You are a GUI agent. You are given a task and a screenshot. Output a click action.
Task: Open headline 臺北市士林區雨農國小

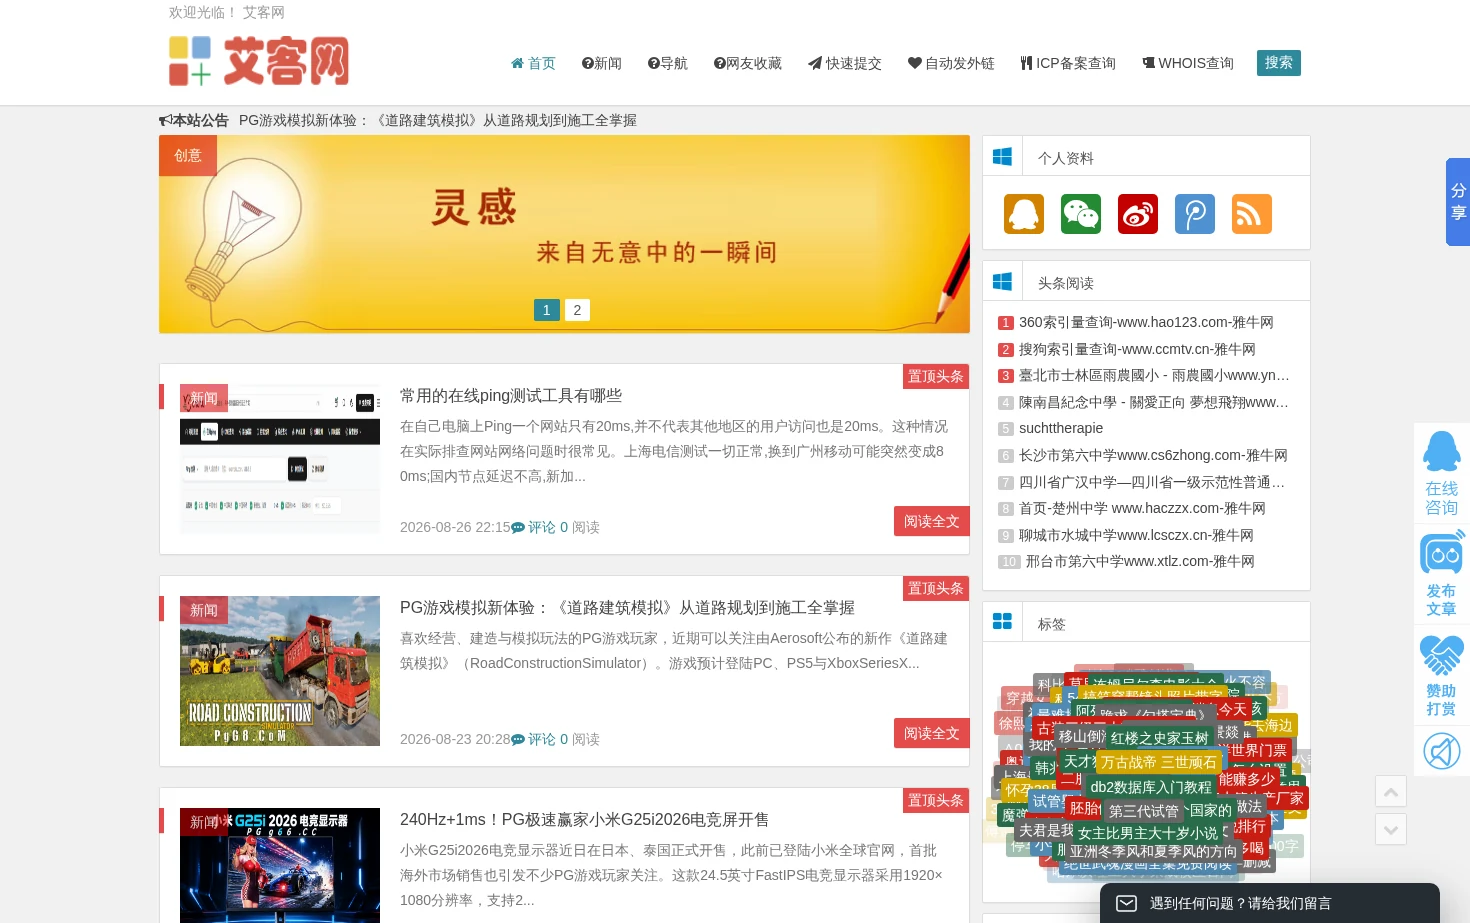click(x=1154, y=375)
